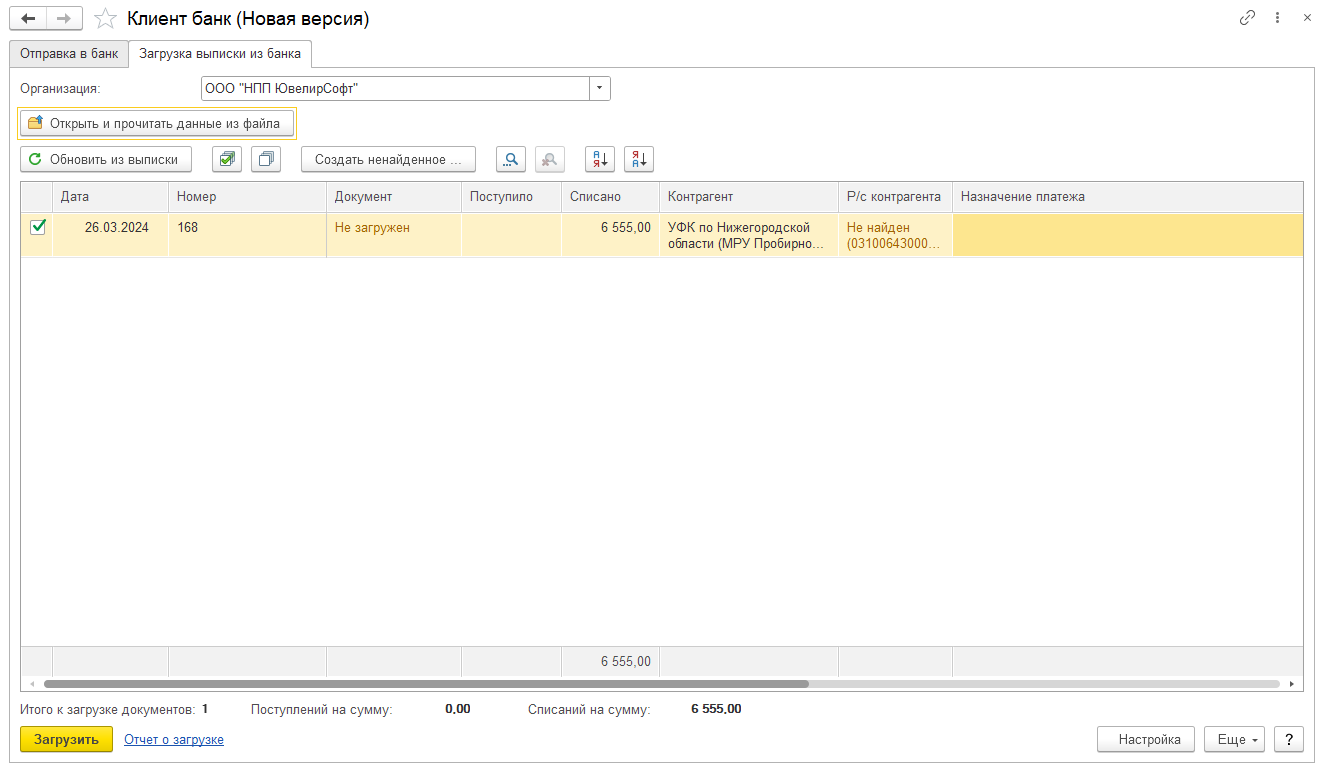Screen dimensions: 1320x771
Task: Open the find magnifier icon
Action: pyautogui.click(x=511, y=159)
